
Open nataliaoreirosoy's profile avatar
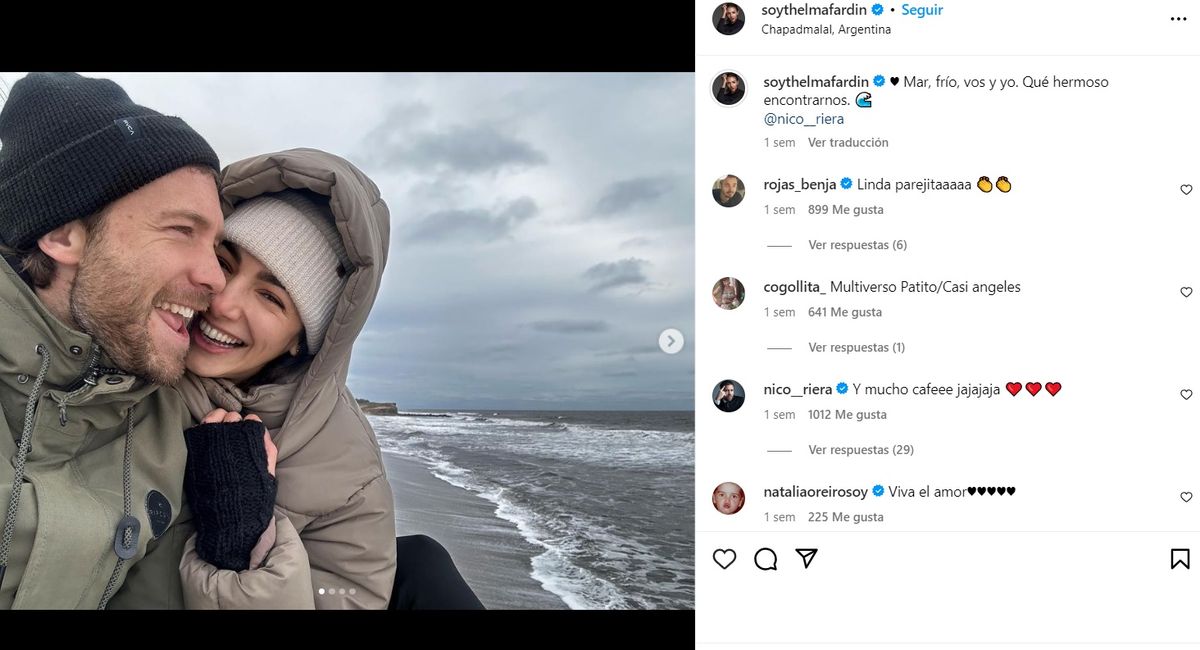tap(728, 498)
